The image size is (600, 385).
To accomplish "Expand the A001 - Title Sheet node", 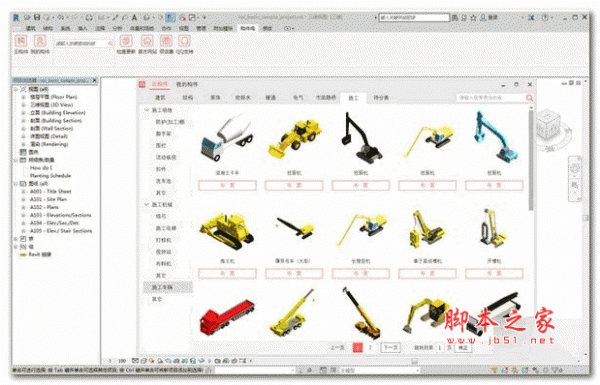I will click(x=23, y=191).
